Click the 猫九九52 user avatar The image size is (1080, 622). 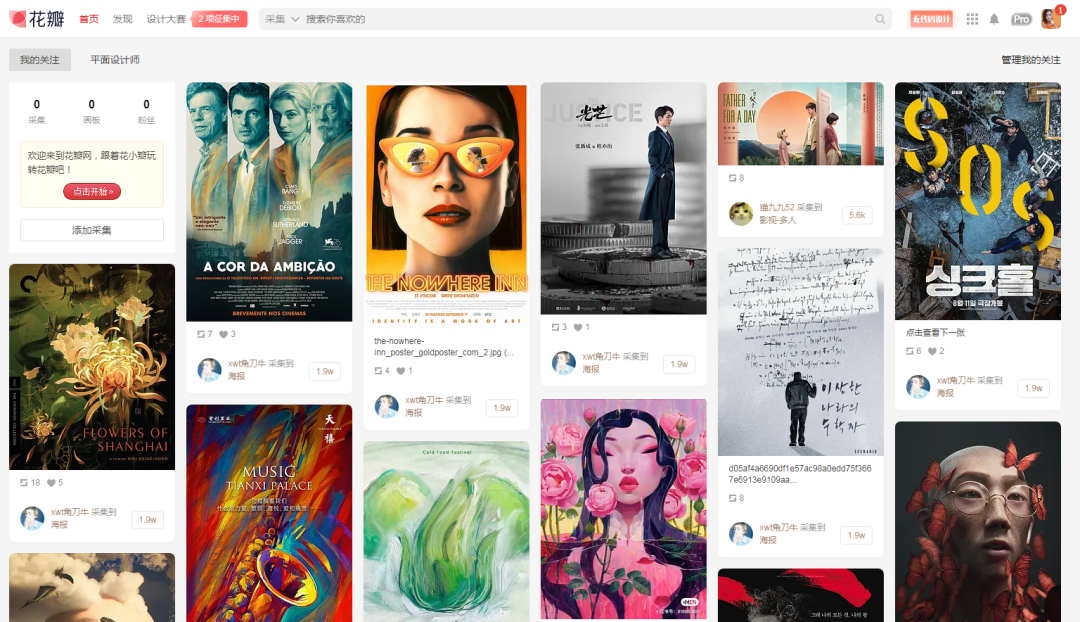pos(740,214)
